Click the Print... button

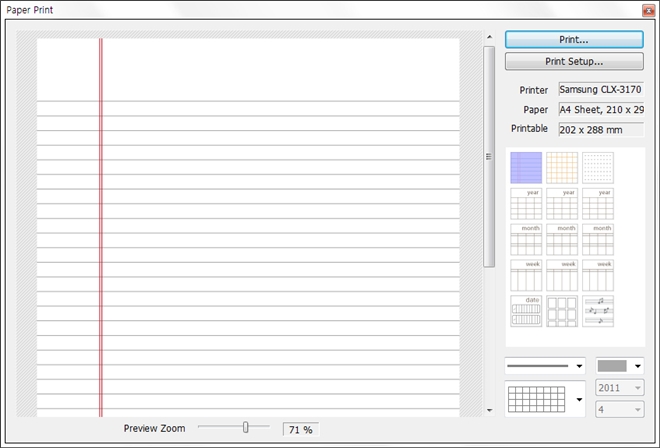(574, 40)
